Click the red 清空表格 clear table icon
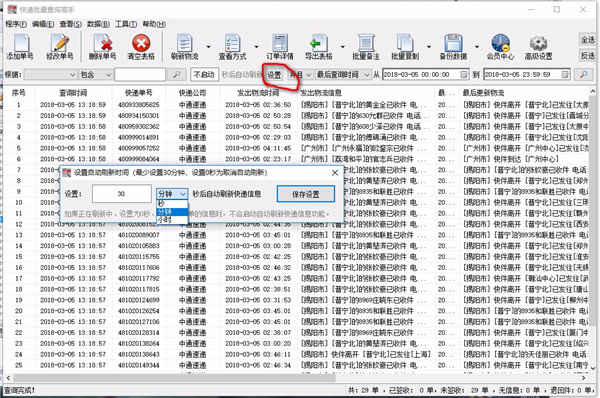 (141, 46)
